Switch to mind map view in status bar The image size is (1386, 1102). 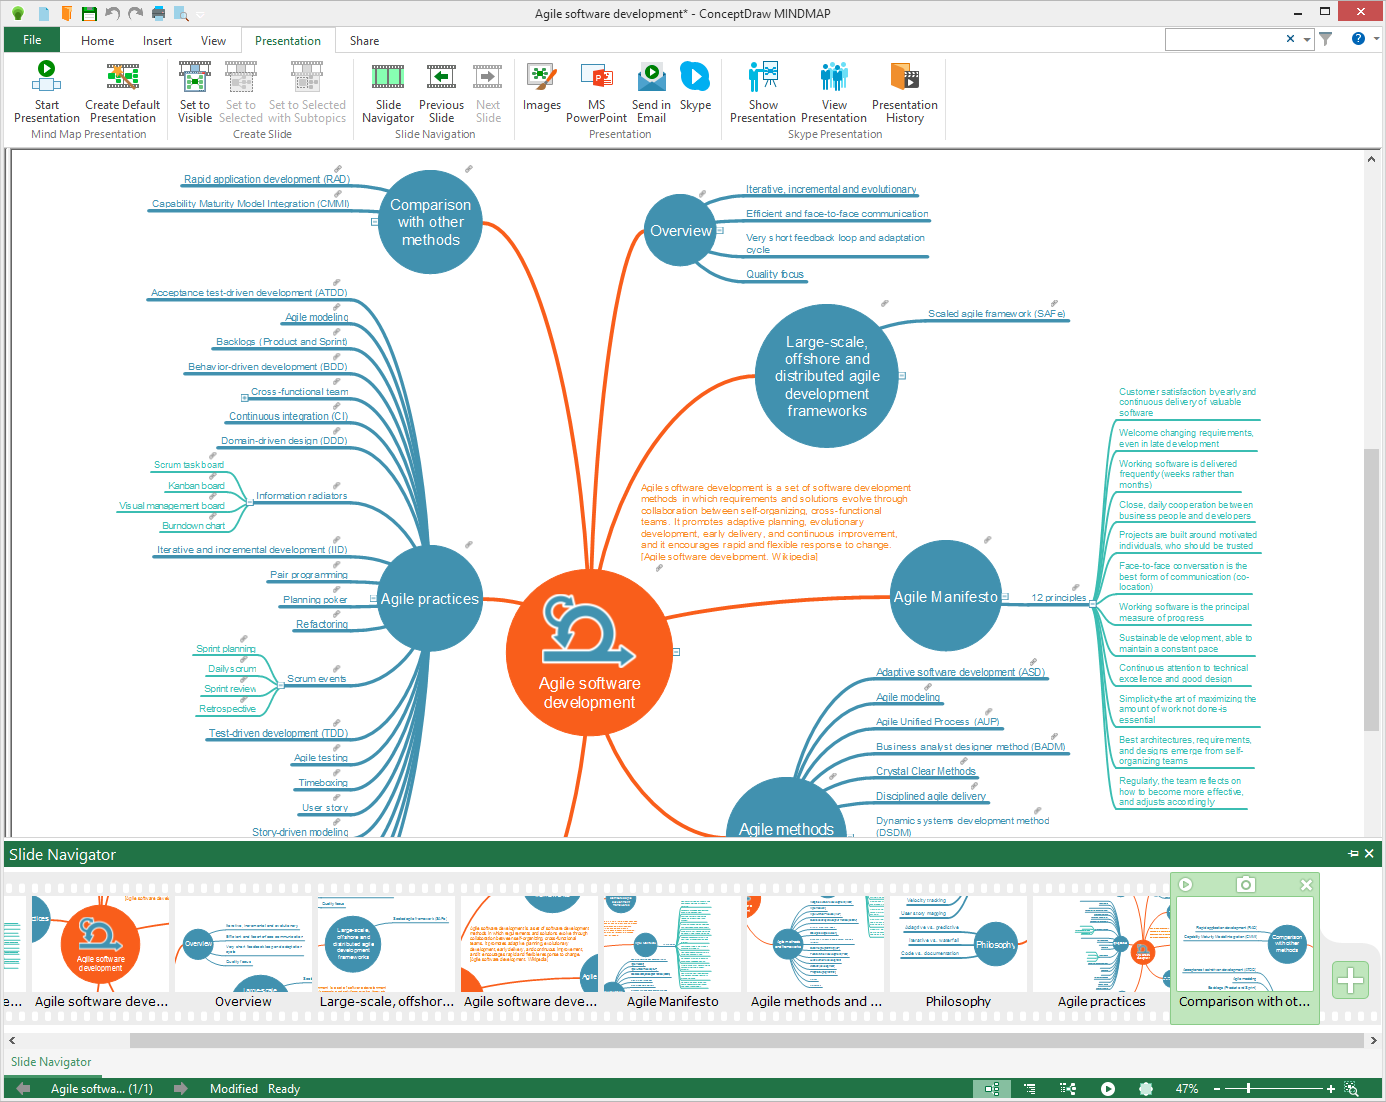tap(992, 1089)
